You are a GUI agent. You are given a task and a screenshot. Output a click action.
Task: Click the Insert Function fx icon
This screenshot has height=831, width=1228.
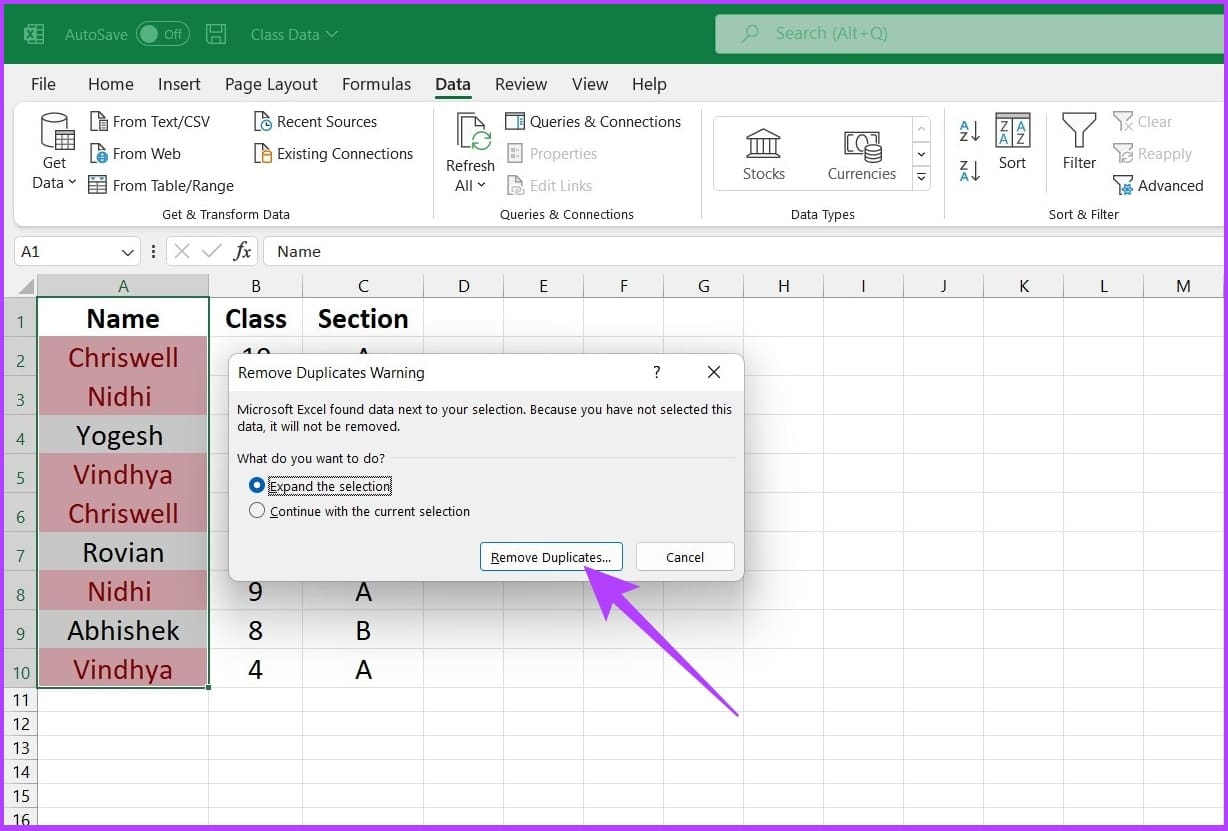pos(242,252)
